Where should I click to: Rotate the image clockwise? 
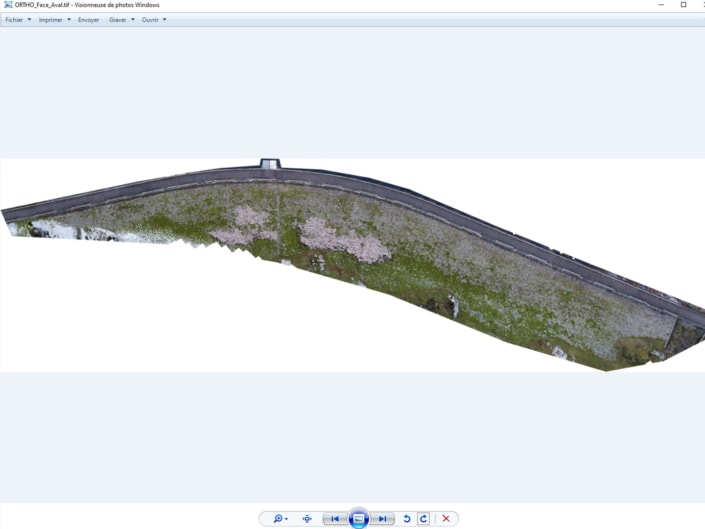pos(423,519)
